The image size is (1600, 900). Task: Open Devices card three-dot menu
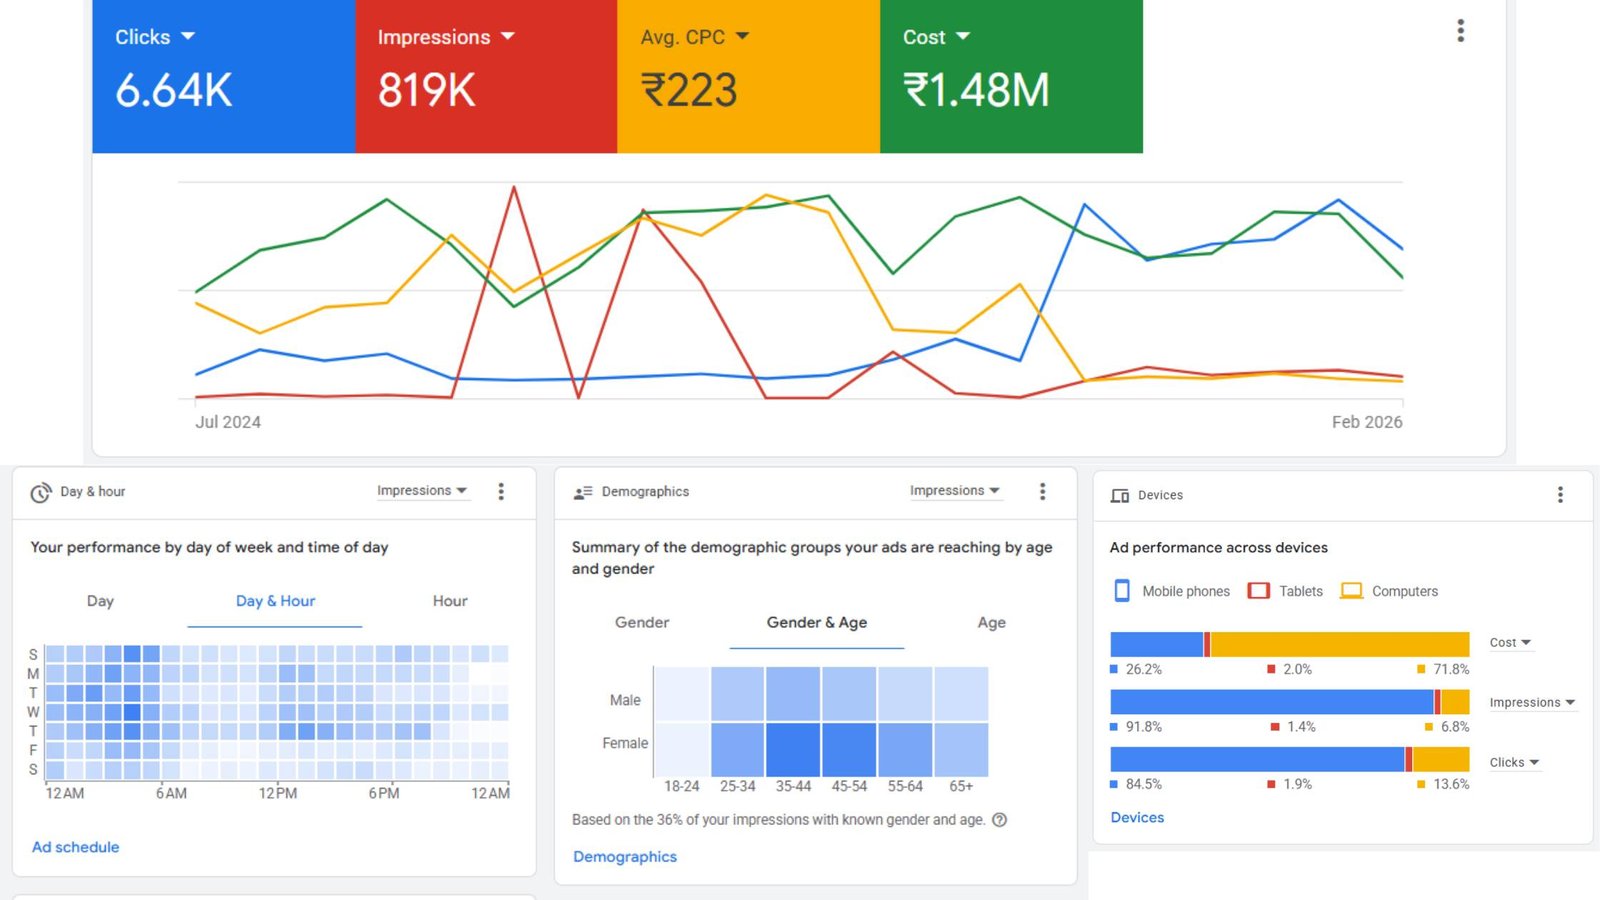1559,495
